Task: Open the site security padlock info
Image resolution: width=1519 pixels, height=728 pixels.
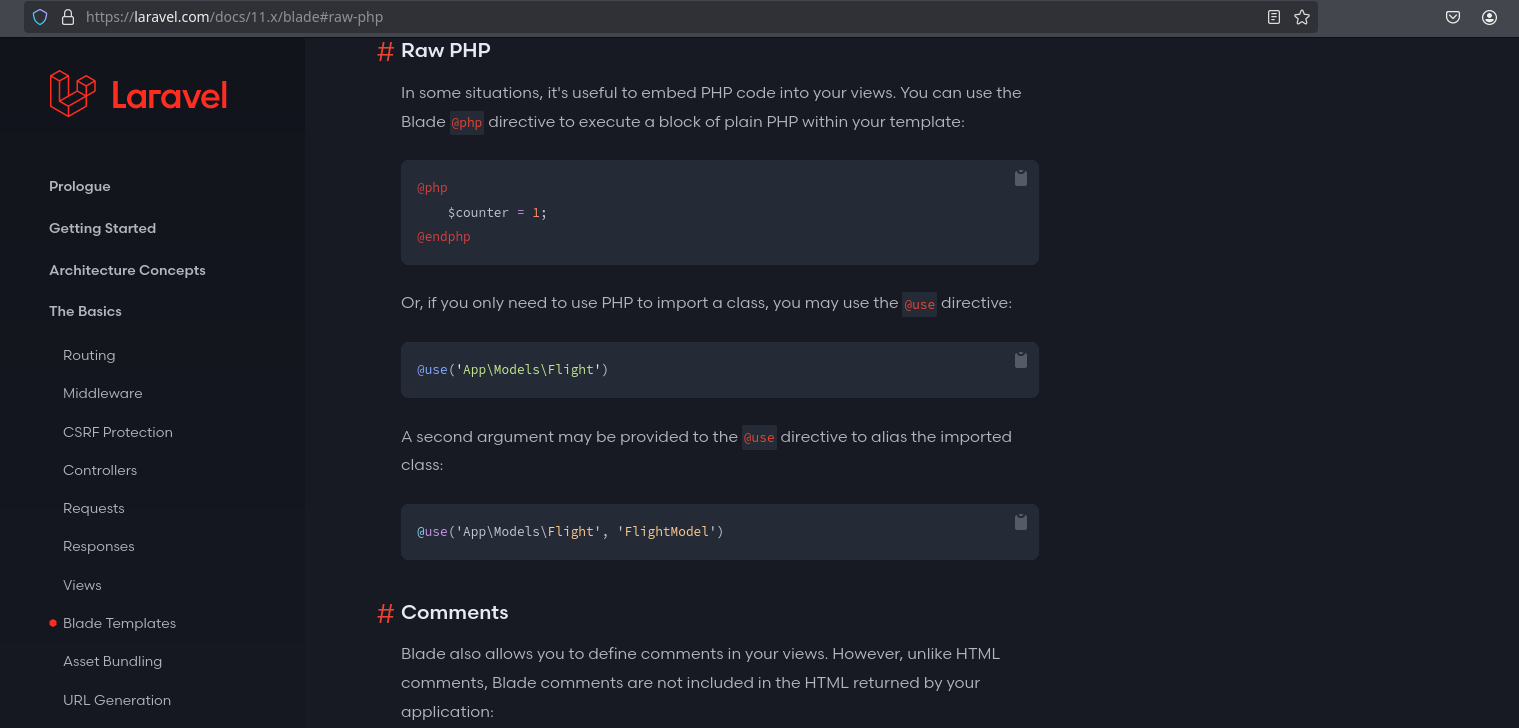Action: tap(68, 17)
